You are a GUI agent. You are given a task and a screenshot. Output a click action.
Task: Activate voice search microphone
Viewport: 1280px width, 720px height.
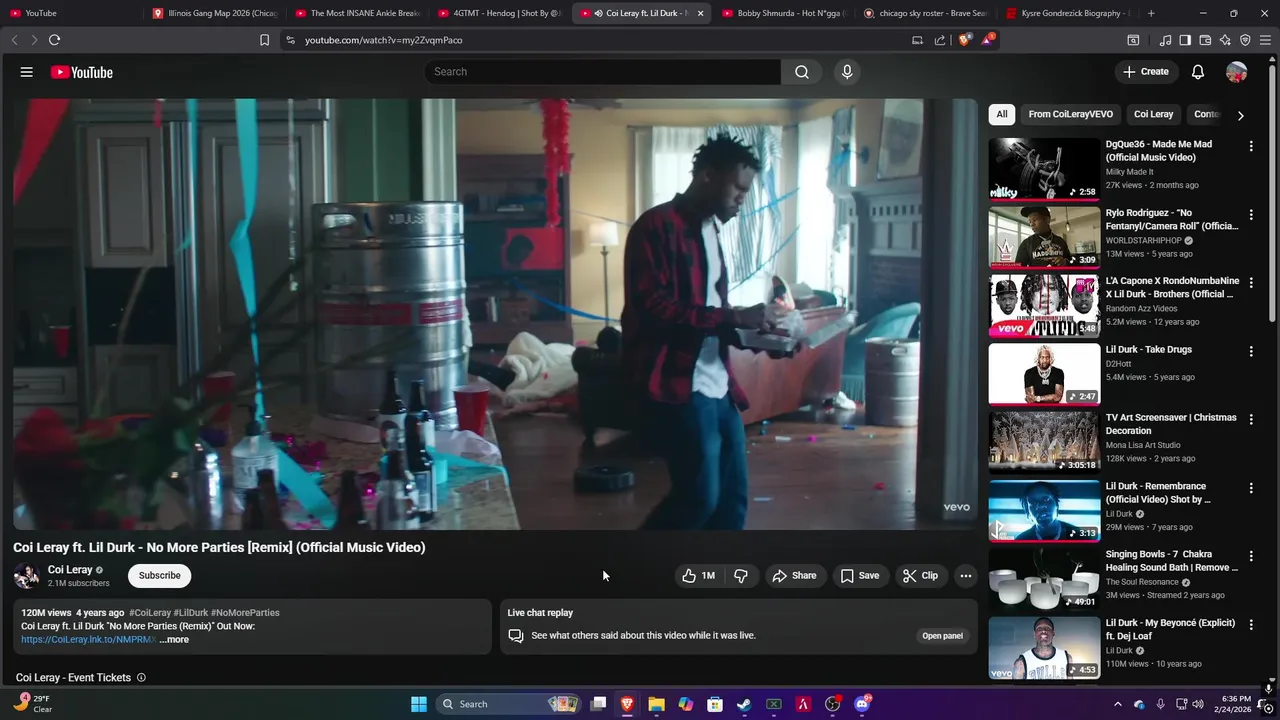[x=847, y=72]
